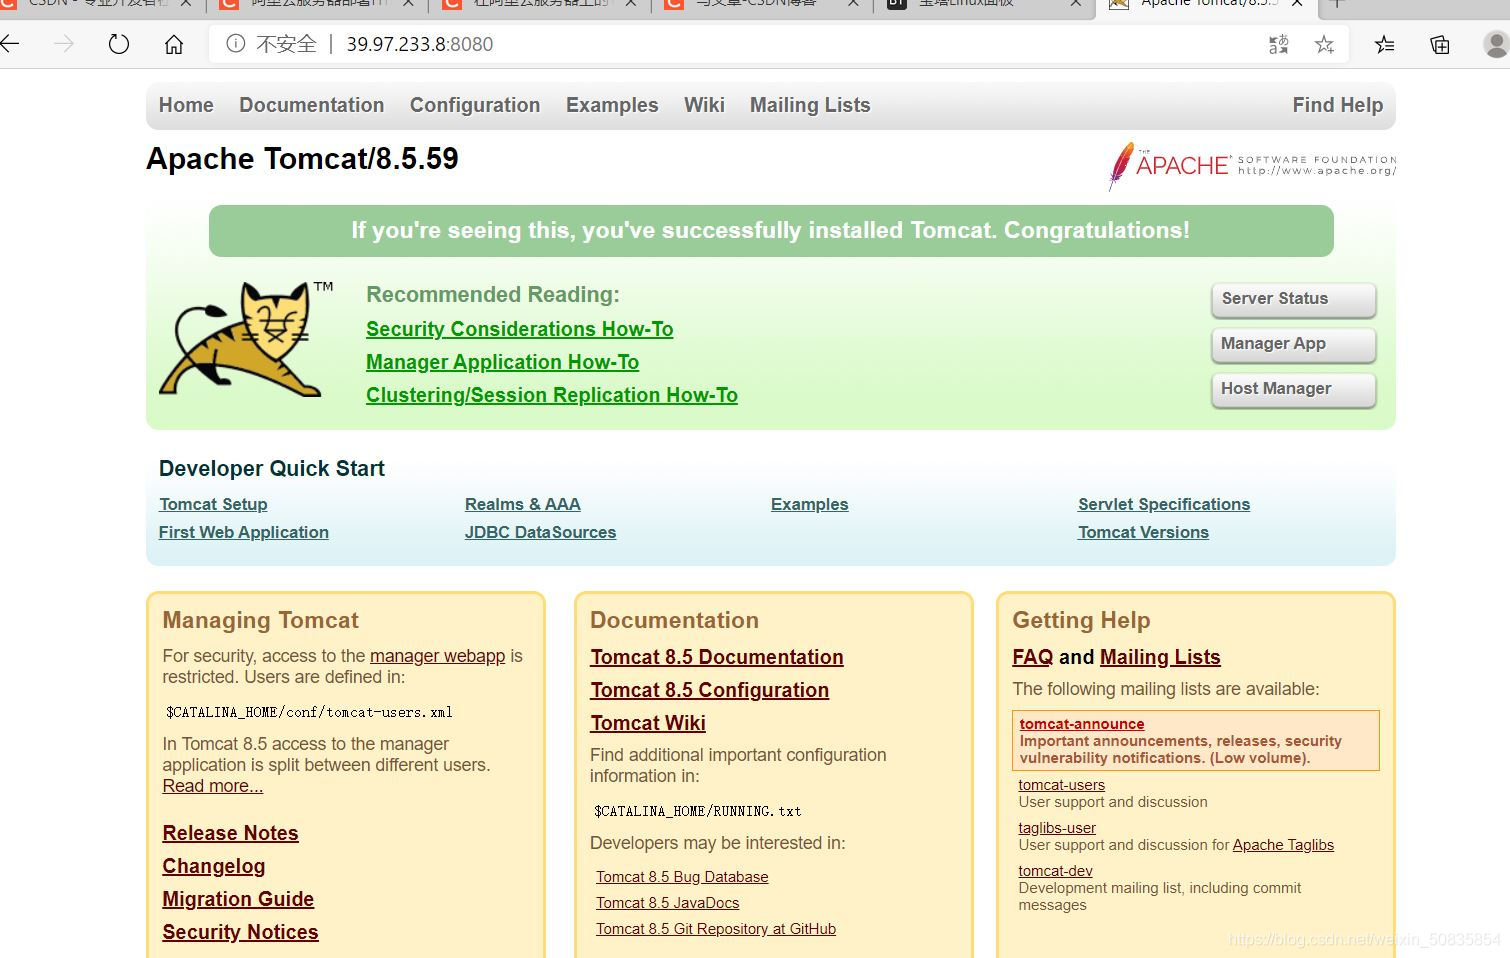Open Mailing Lists link in Getting Help

tap(1160, 657)
